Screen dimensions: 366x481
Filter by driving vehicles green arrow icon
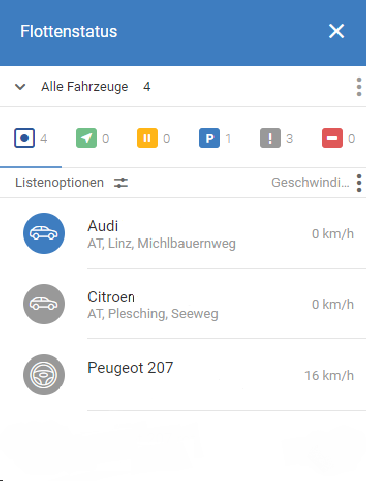point(86,138)
